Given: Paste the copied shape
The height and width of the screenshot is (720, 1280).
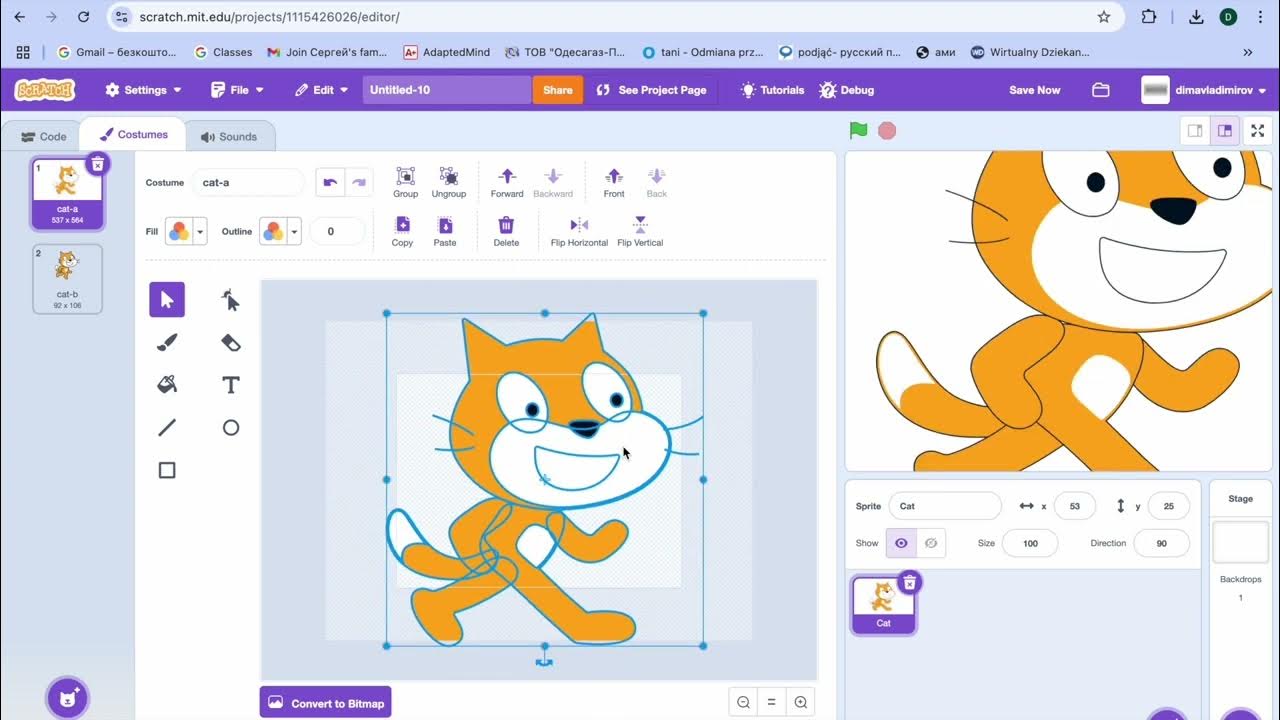Looking at the screenshot, I should pyautogui.click(x=445, y=231).
